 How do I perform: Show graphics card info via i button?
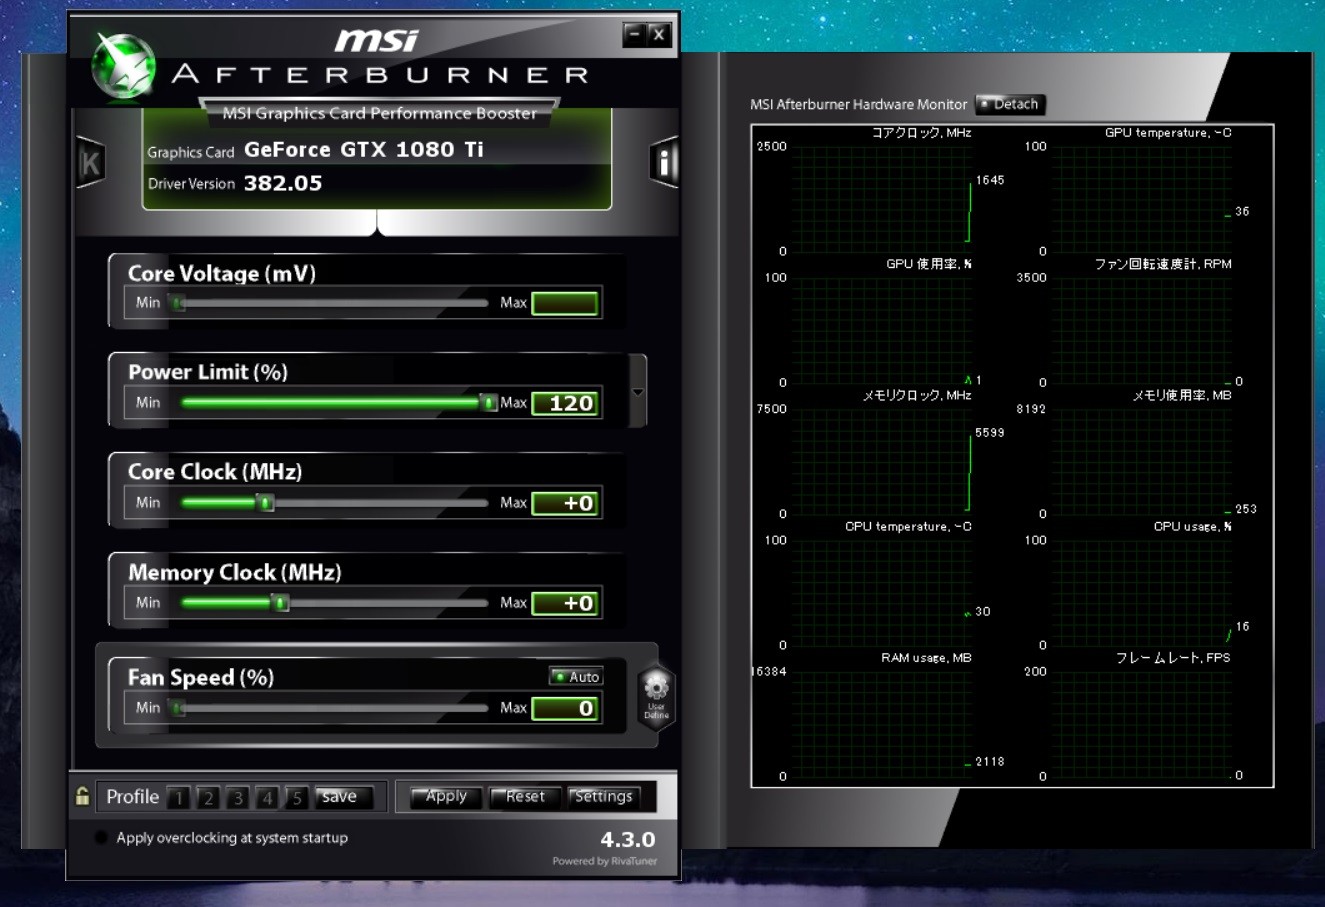(x=664, y=161)
